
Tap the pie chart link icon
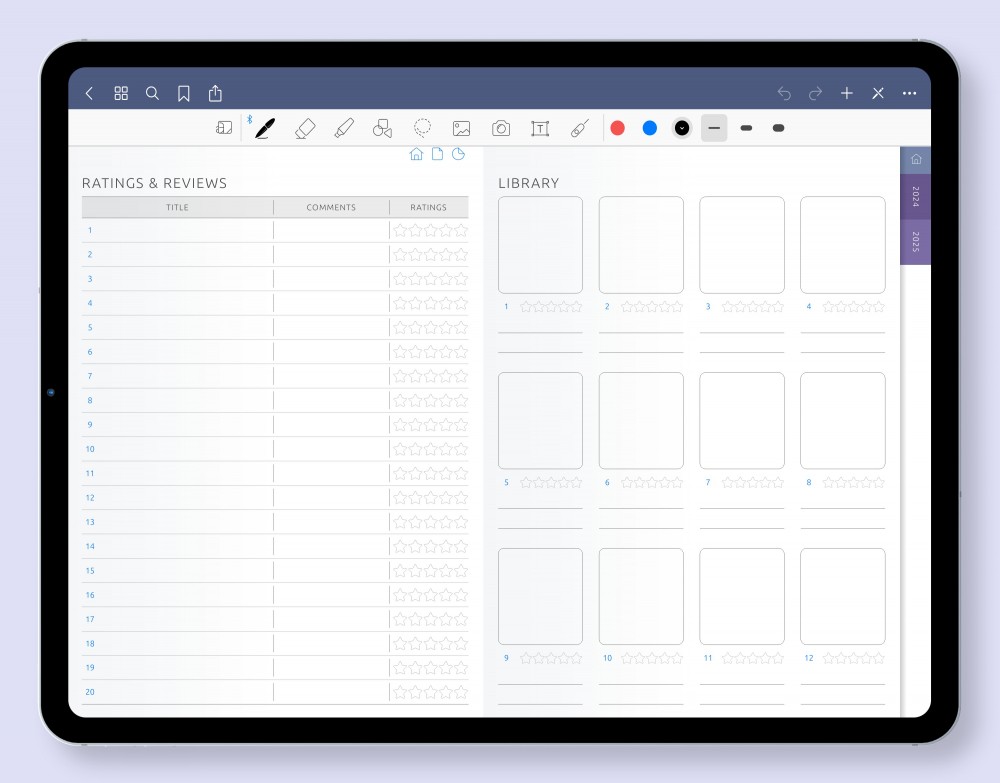coord(459,154)
